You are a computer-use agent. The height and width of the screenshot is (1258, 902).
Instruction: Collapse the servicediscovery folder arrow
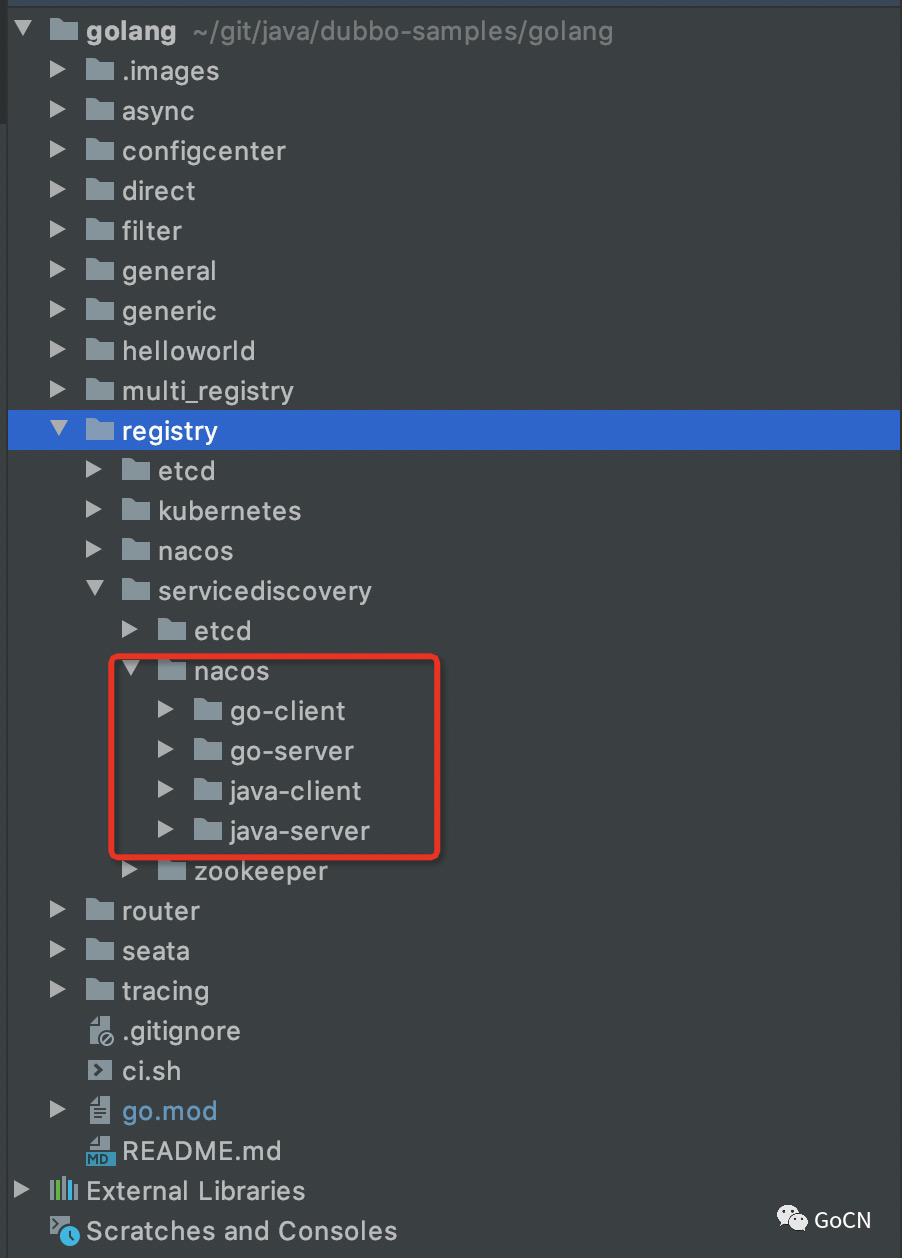[94, 590]
